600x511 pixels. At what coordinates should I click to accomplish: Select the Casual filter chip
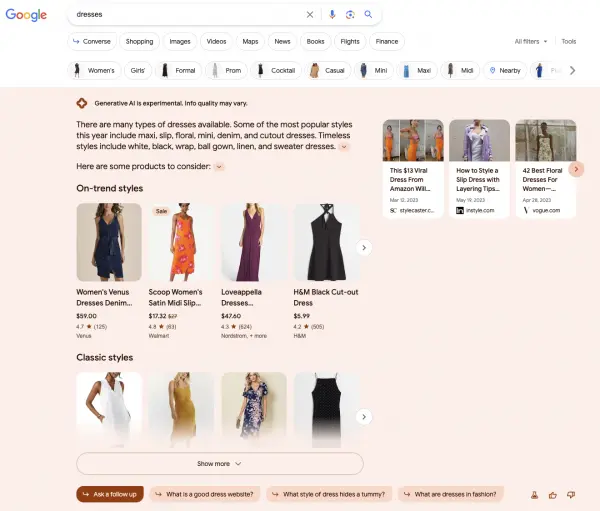[328, 70]
